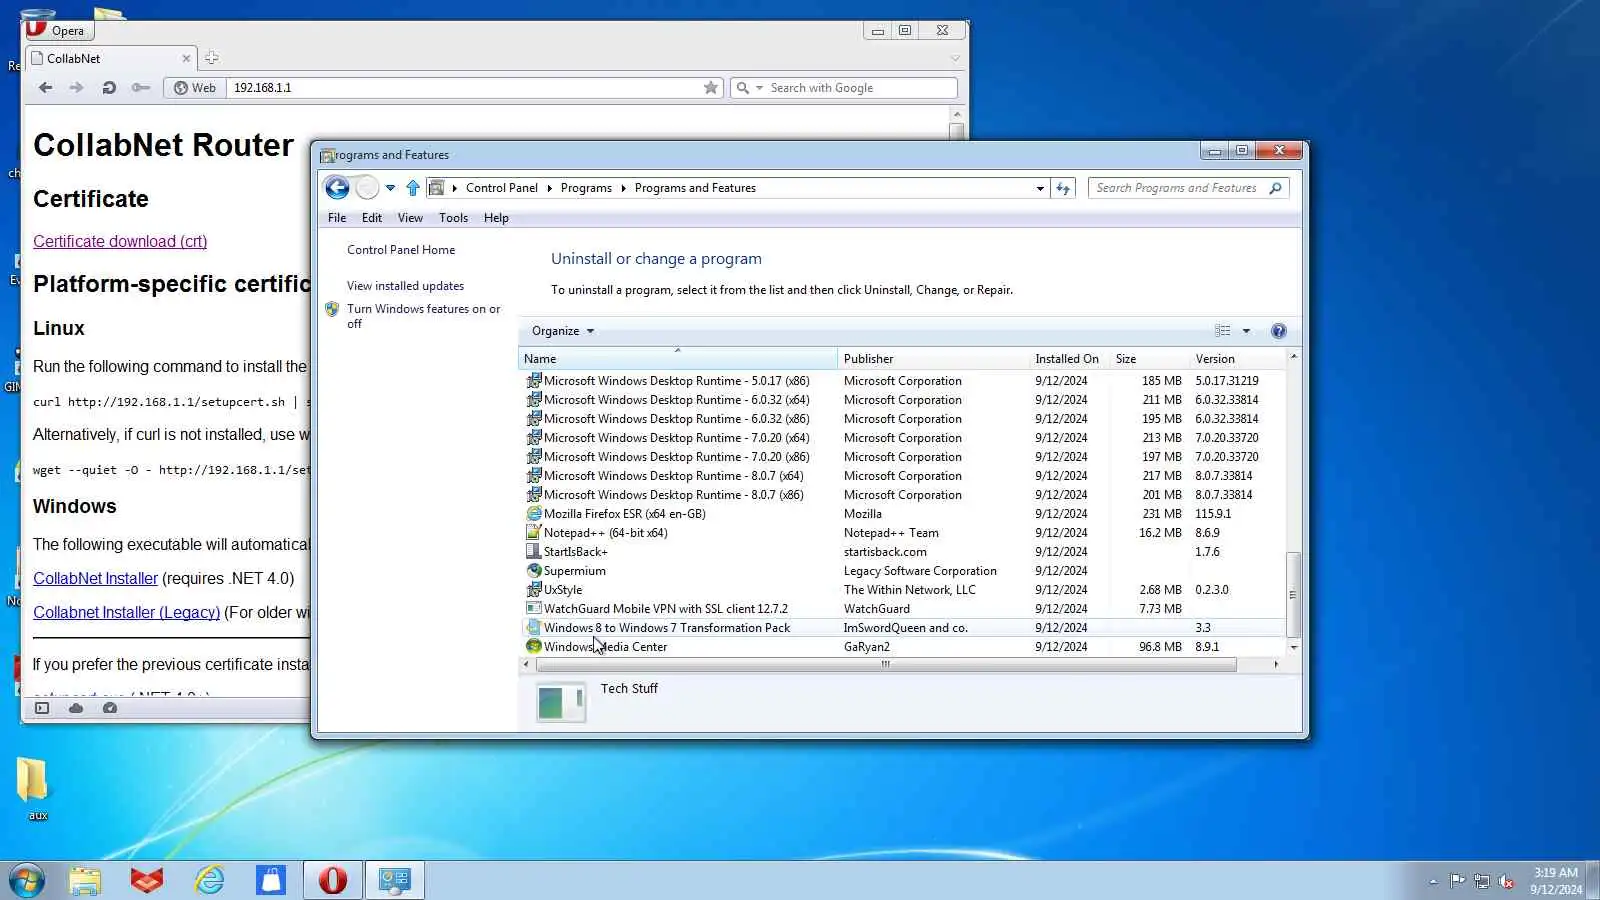Click volume muted icon in system tray
The image size is (1600, 900).
(1506, 881)
